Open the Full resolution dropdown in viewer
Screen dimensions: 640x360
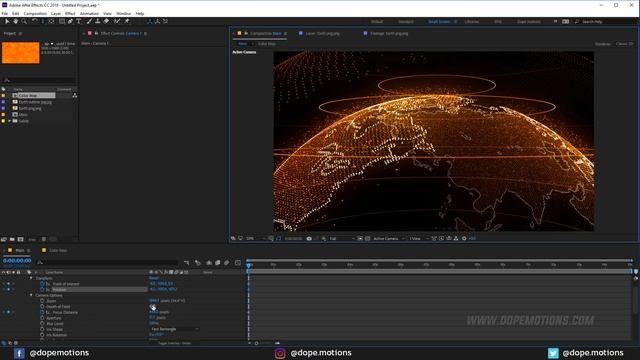click(342, 238)
